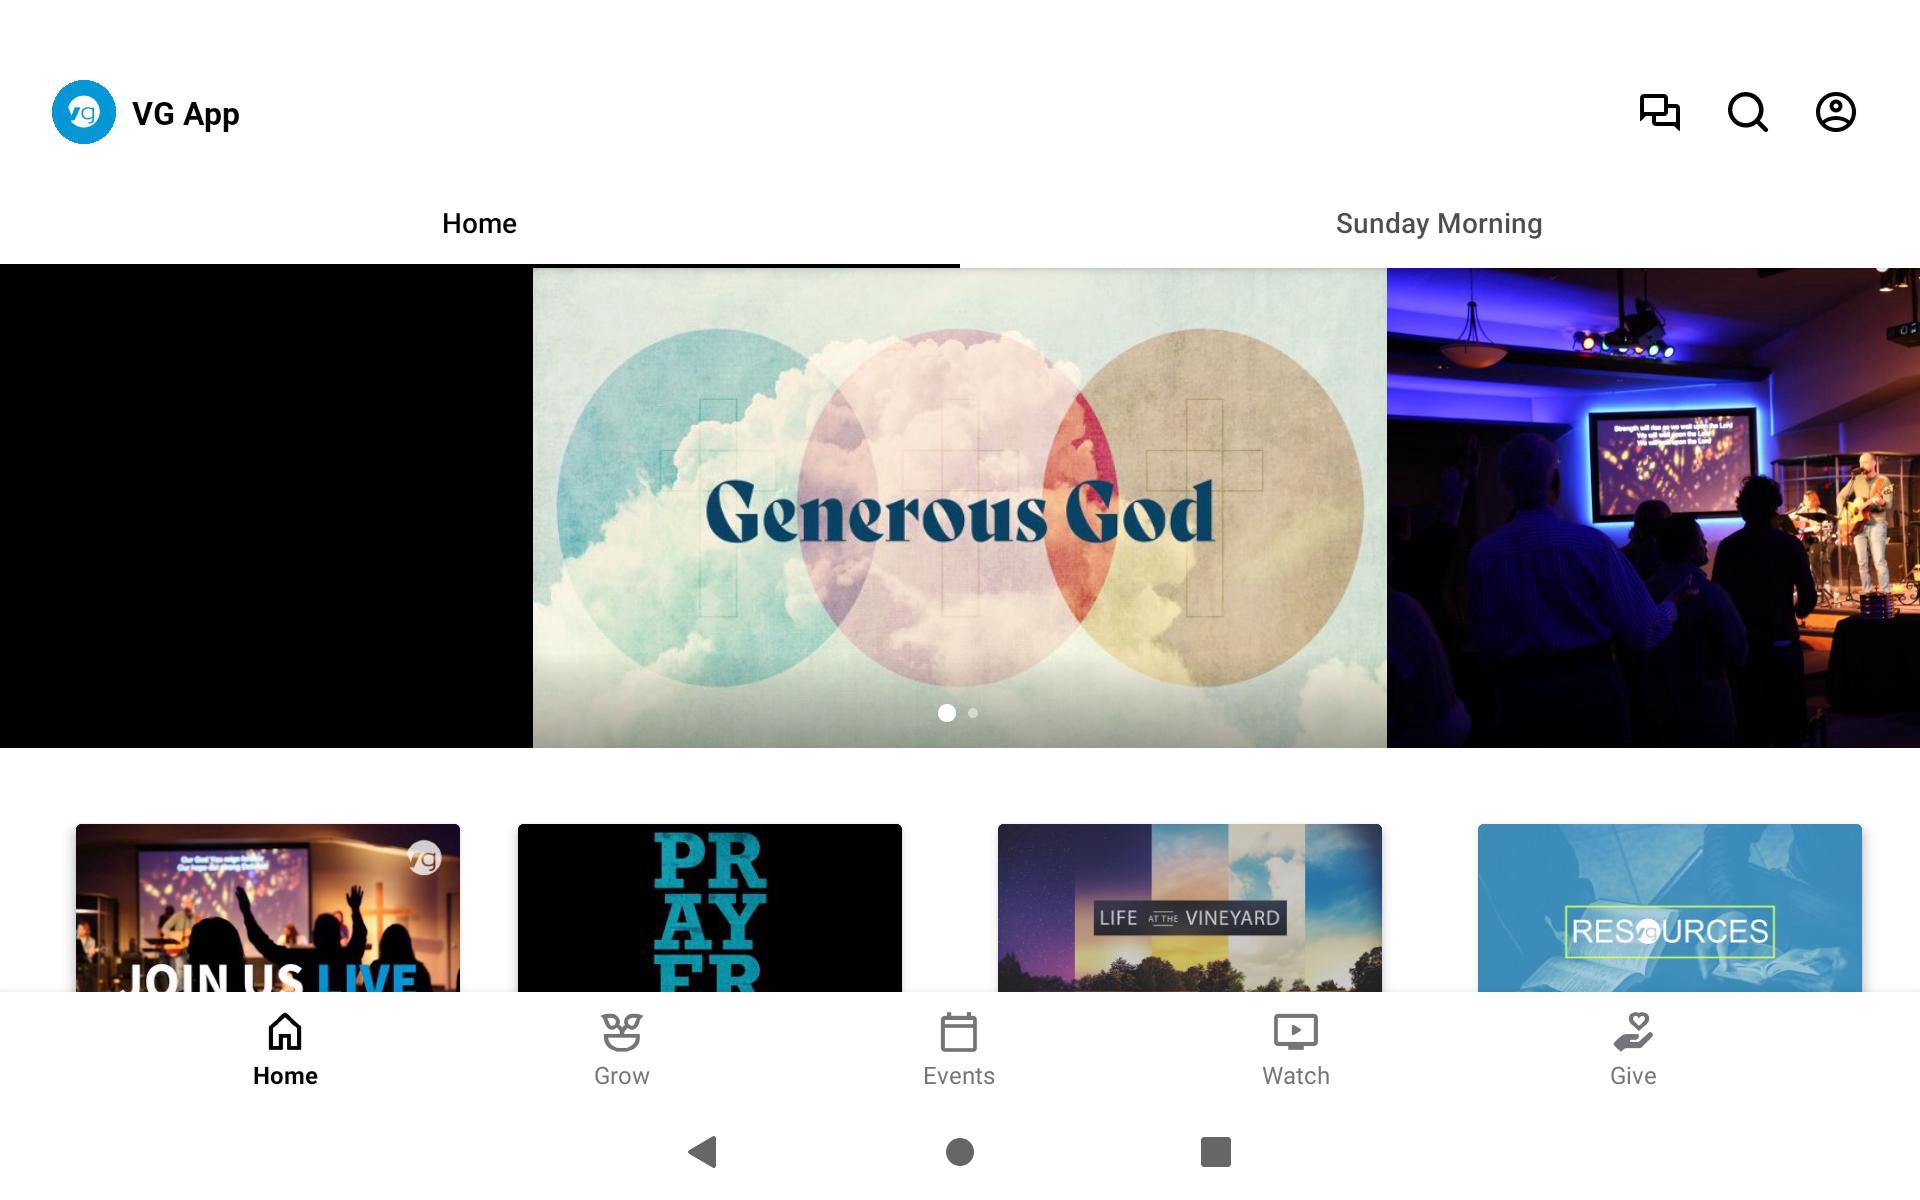Select the second carousel page dot
The width and height of the screenshot is (1920, 1200).
(973, 713)
